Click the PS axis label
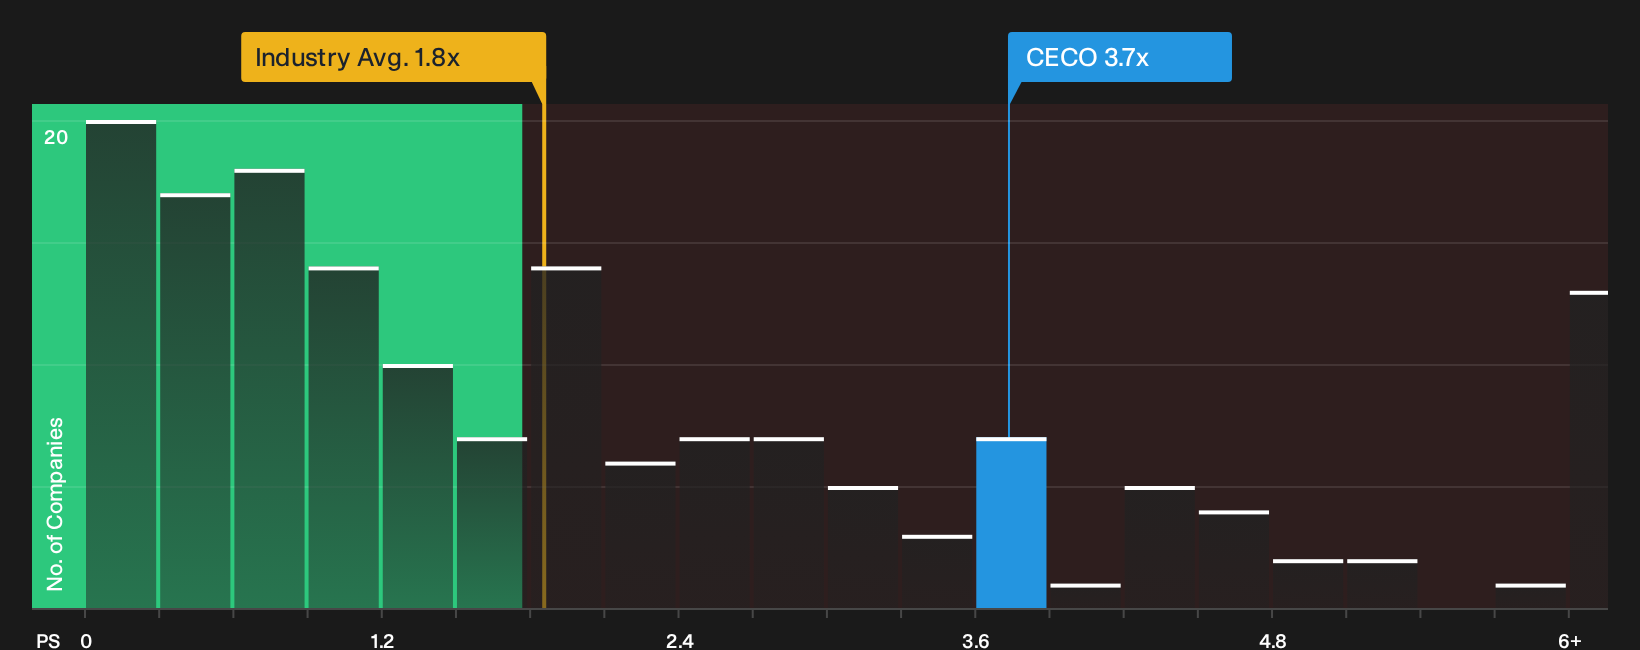 point(48,640)
